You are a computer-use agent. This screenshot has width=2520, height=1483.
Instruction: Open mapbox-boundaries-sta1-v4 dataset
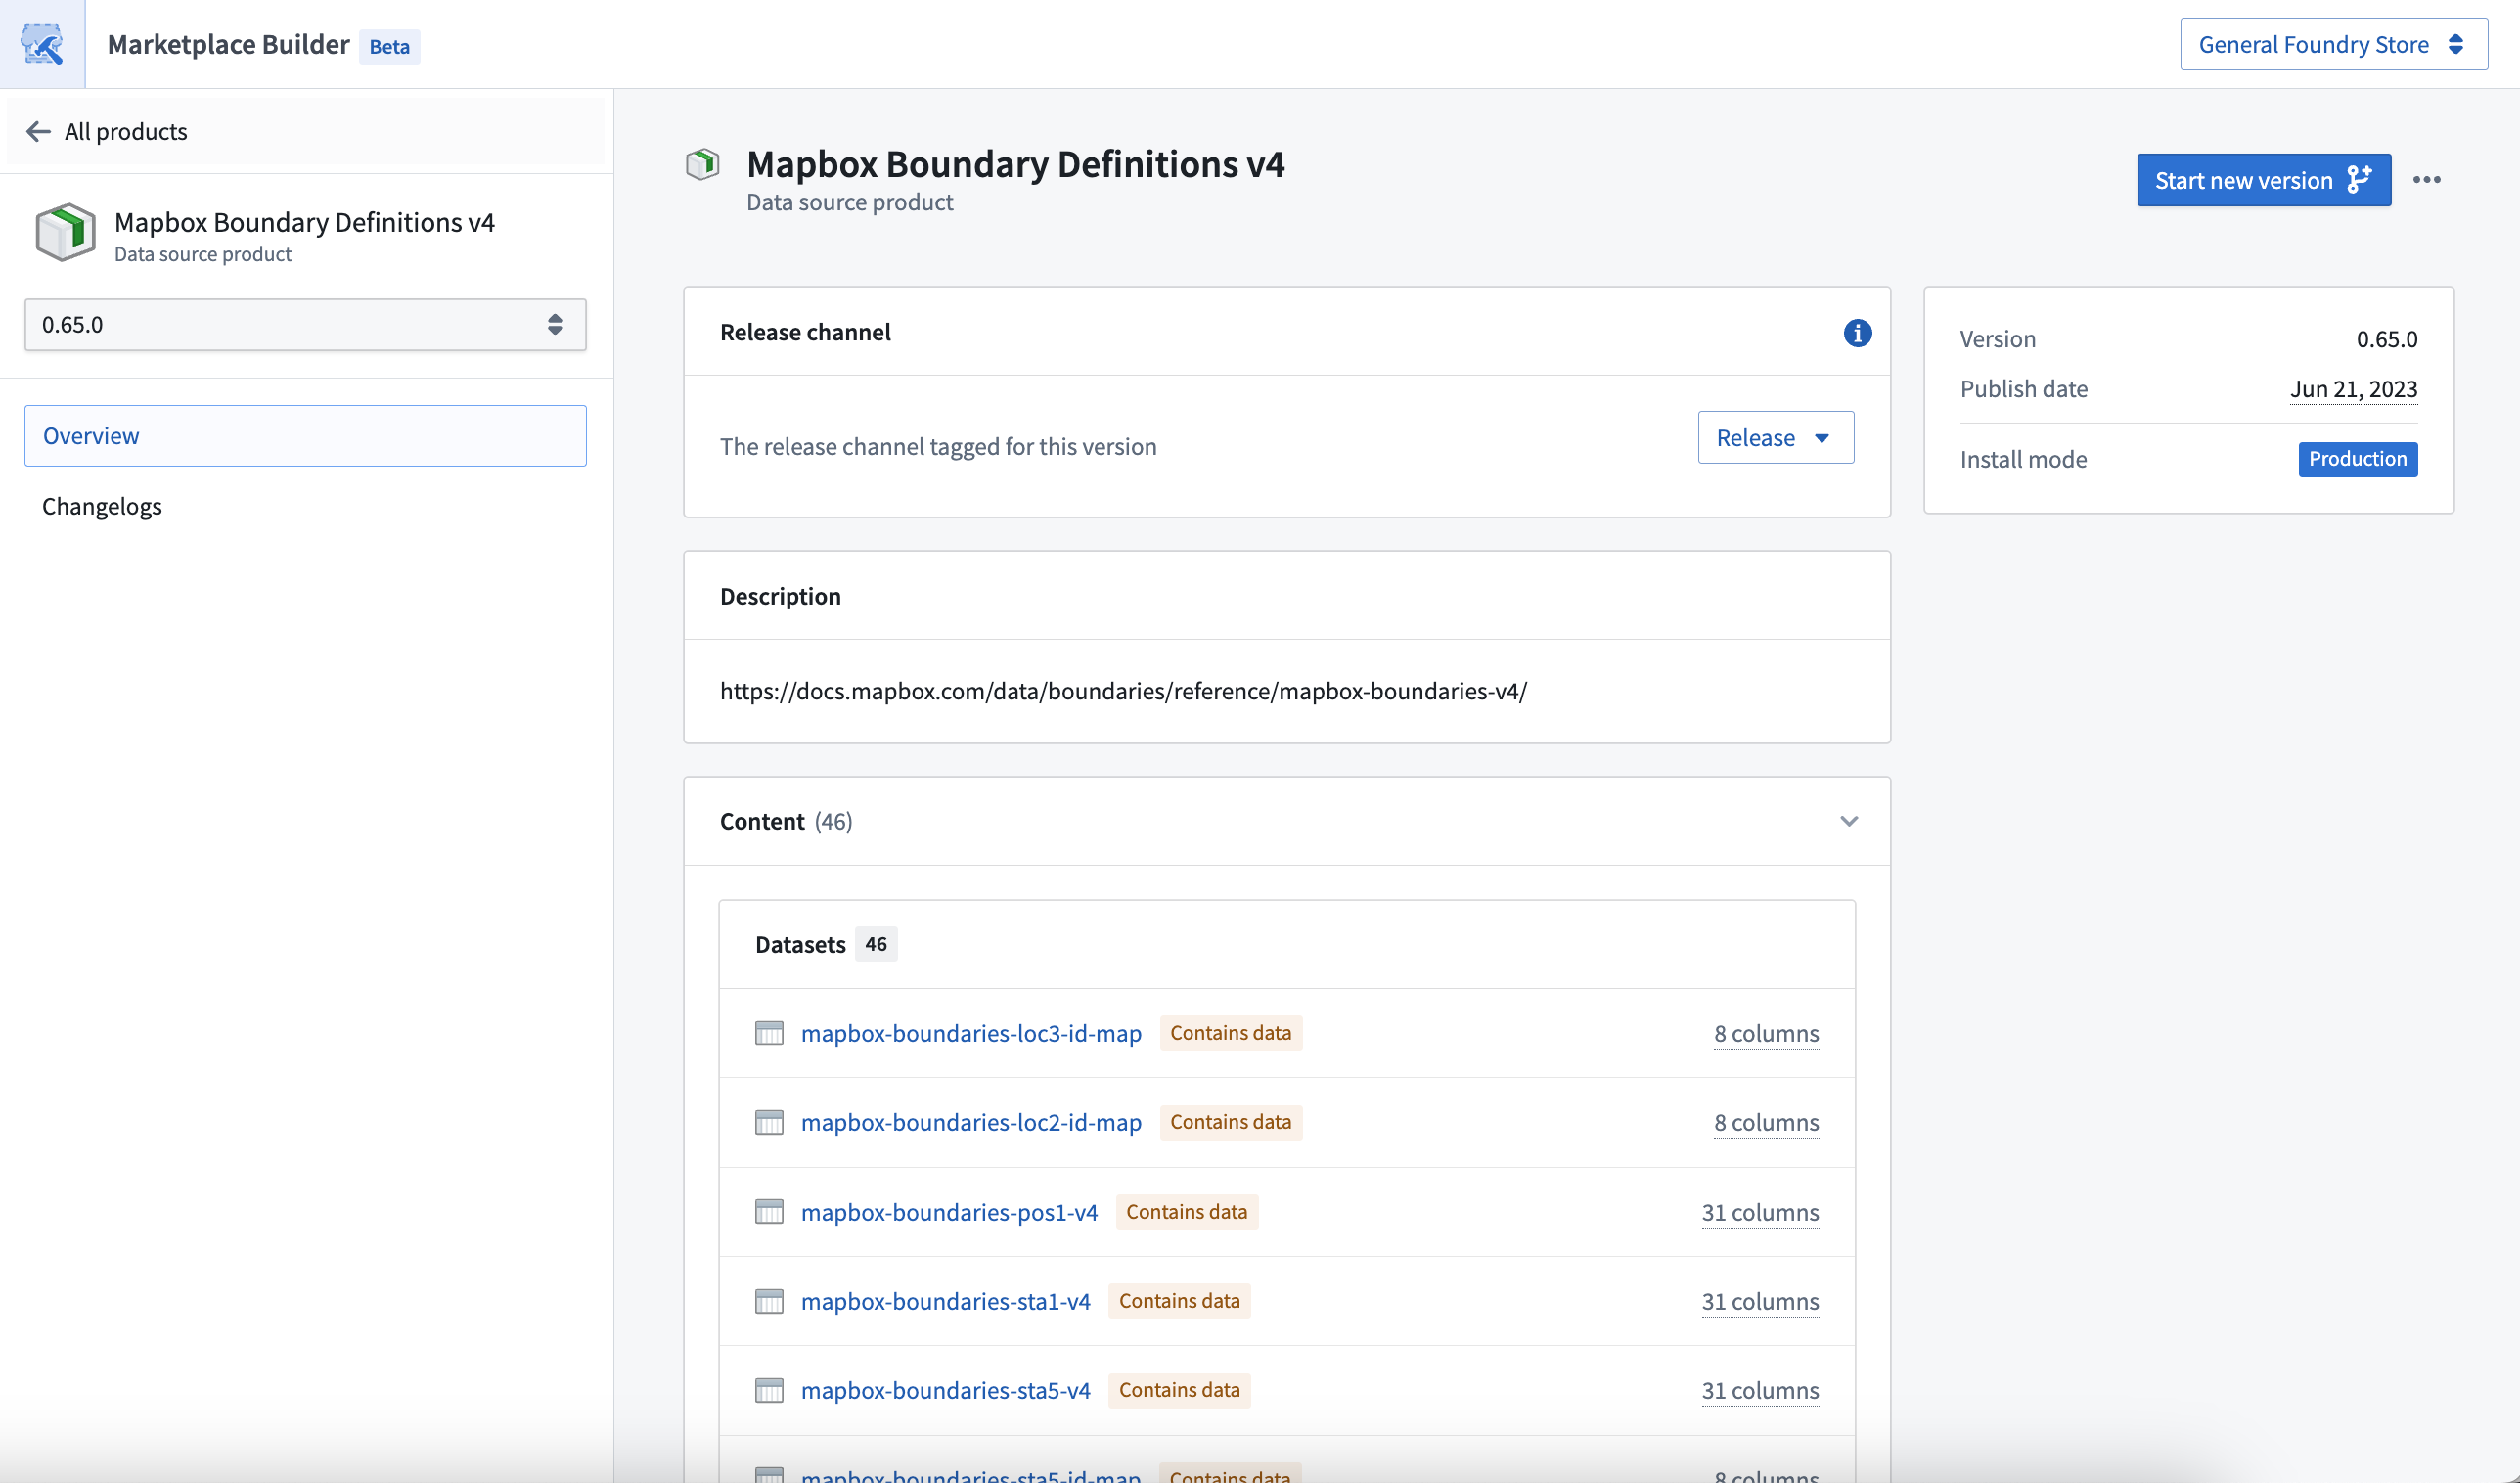945,1301
